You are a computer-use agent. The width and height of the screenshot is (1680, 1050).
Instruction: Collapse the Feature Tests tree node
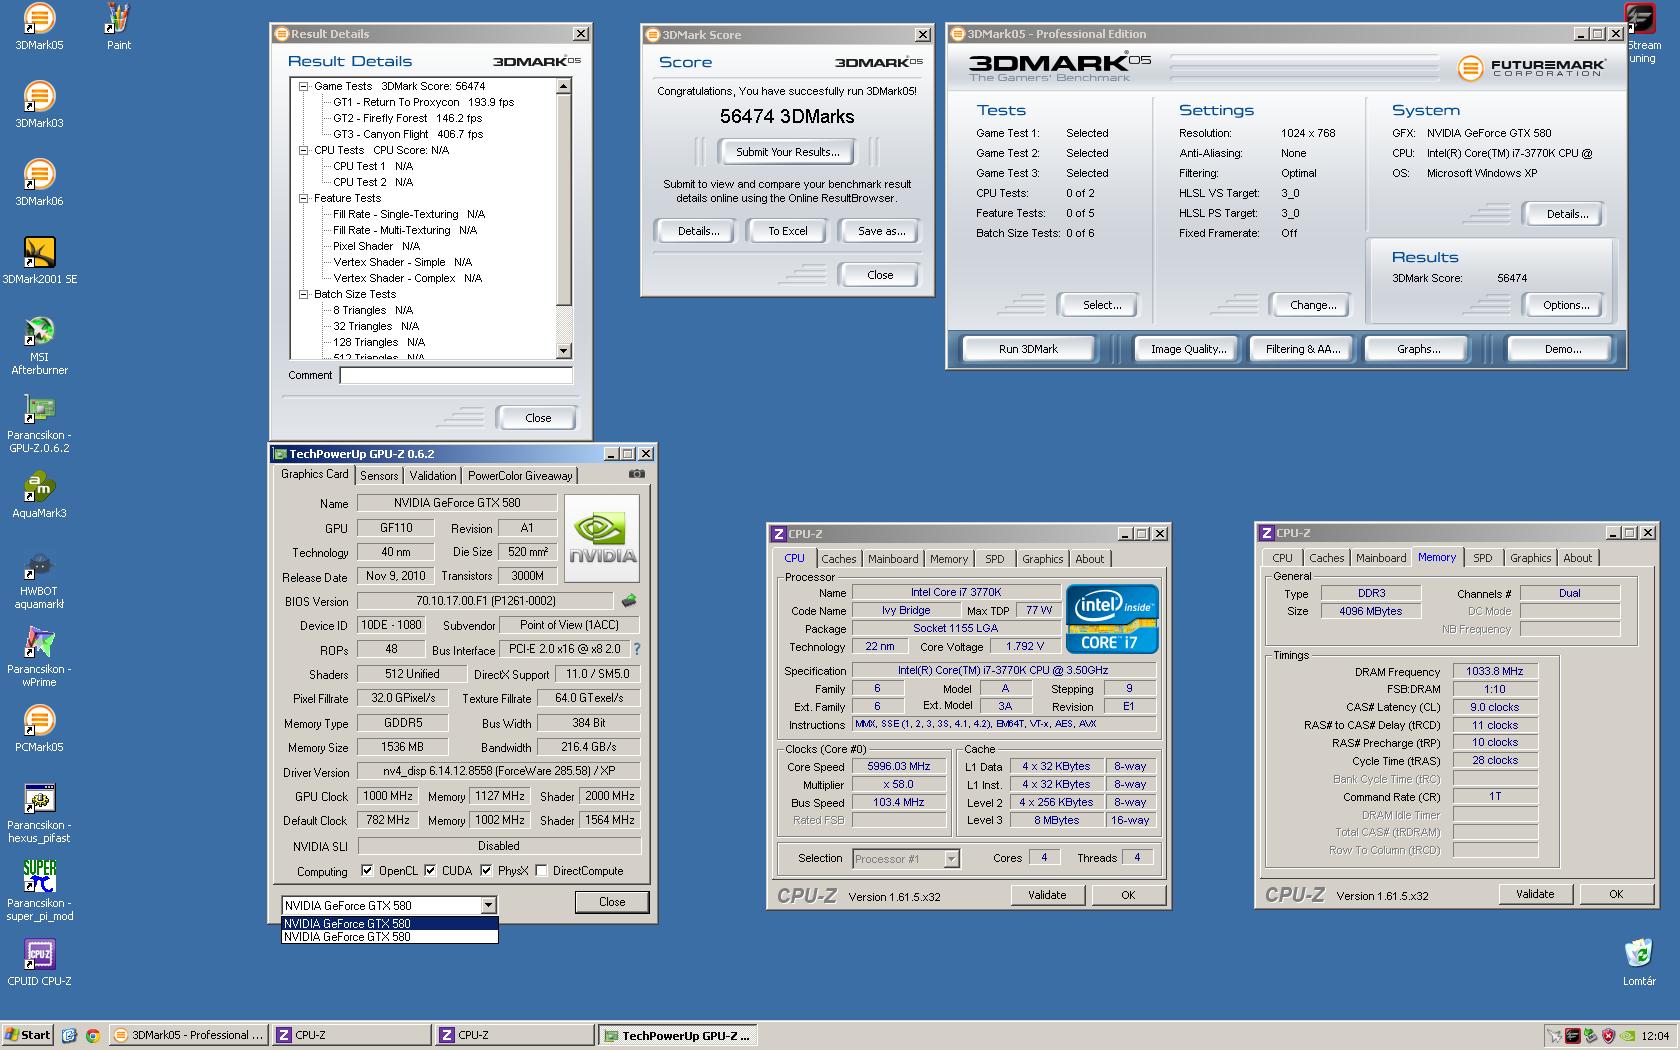303,198
